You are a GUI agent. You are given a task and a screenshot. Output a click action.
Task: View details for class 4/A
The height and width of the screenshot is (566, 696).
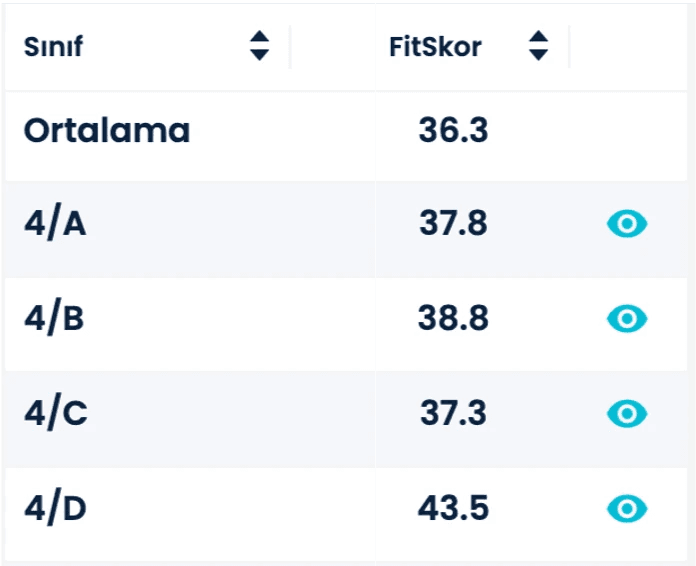coord(627,224)
